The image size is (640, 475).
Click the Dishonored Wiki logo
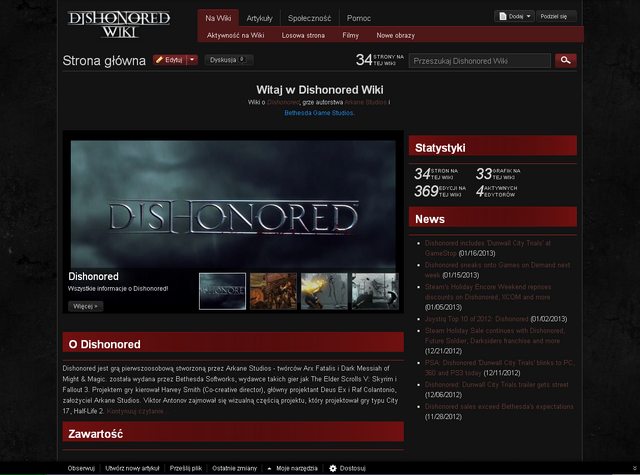[x=119, y=24]
